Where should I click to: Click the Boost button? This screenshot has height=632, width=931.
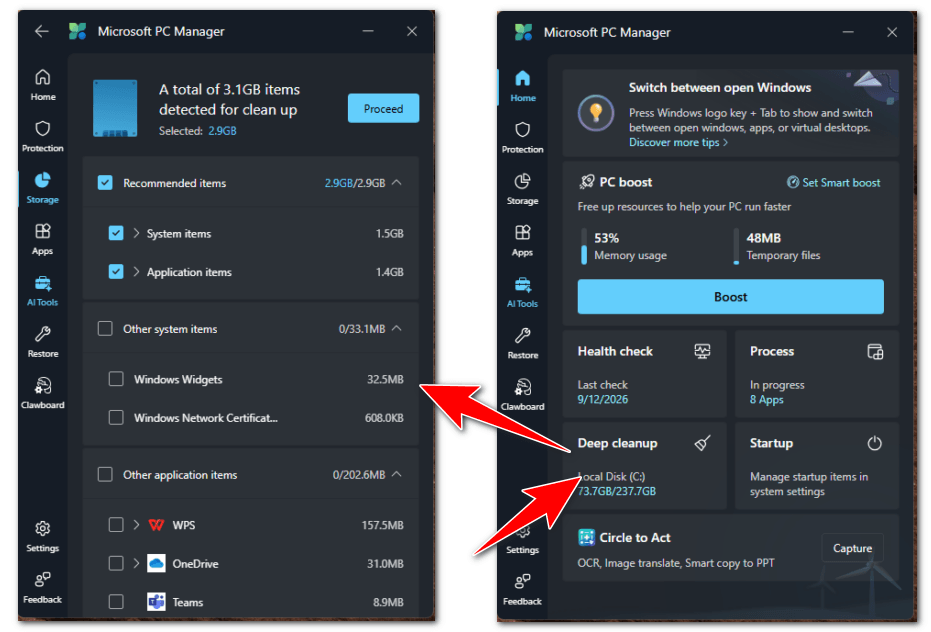pyautogui.click(x=730, y=296)
